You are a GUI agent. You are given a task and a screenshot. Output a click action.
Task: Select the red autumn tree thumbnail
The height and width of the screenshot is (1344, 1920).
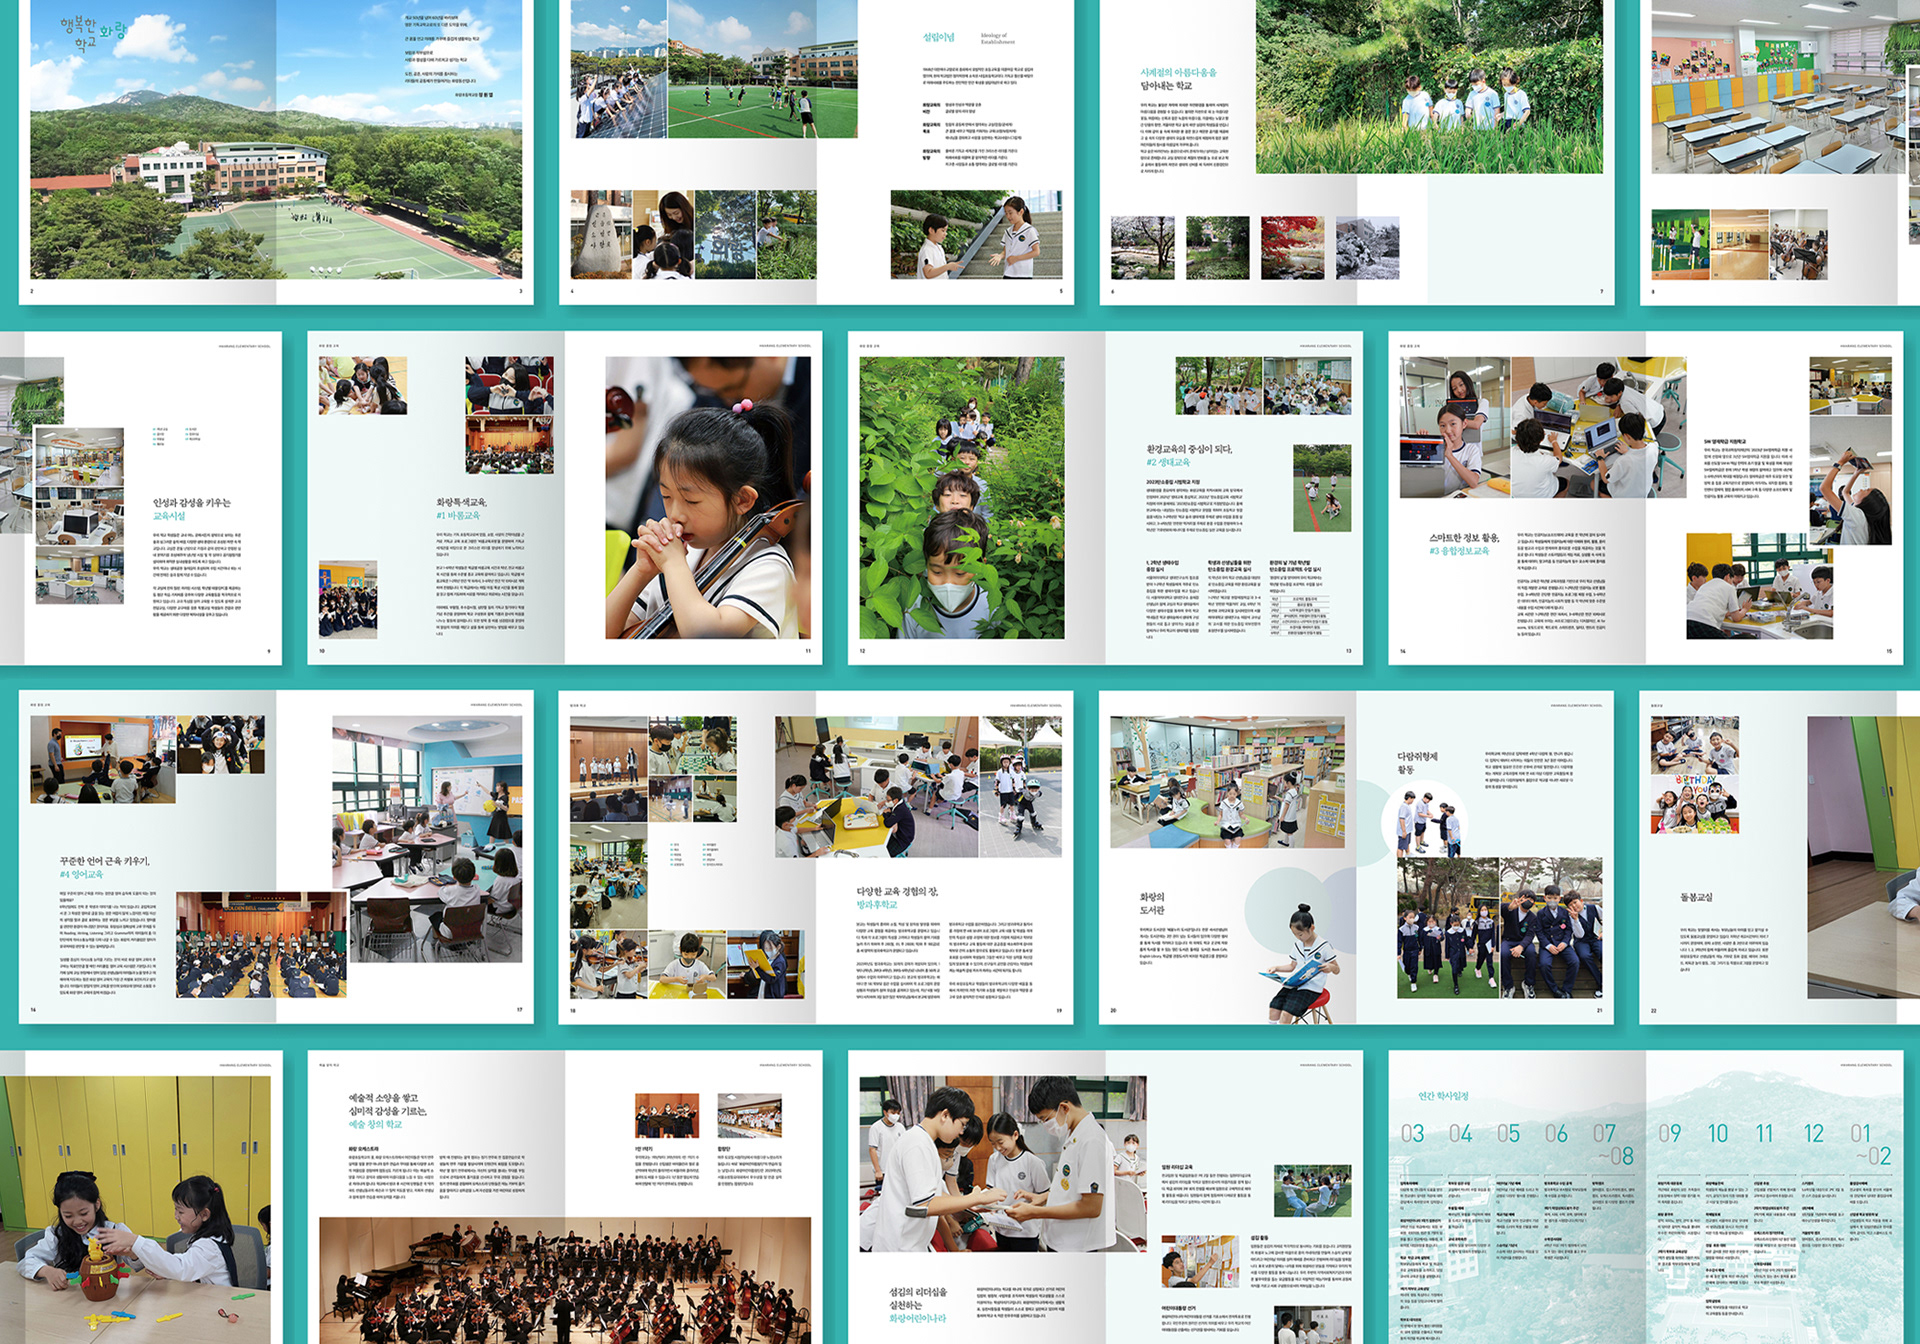(x=1292, y=247)
